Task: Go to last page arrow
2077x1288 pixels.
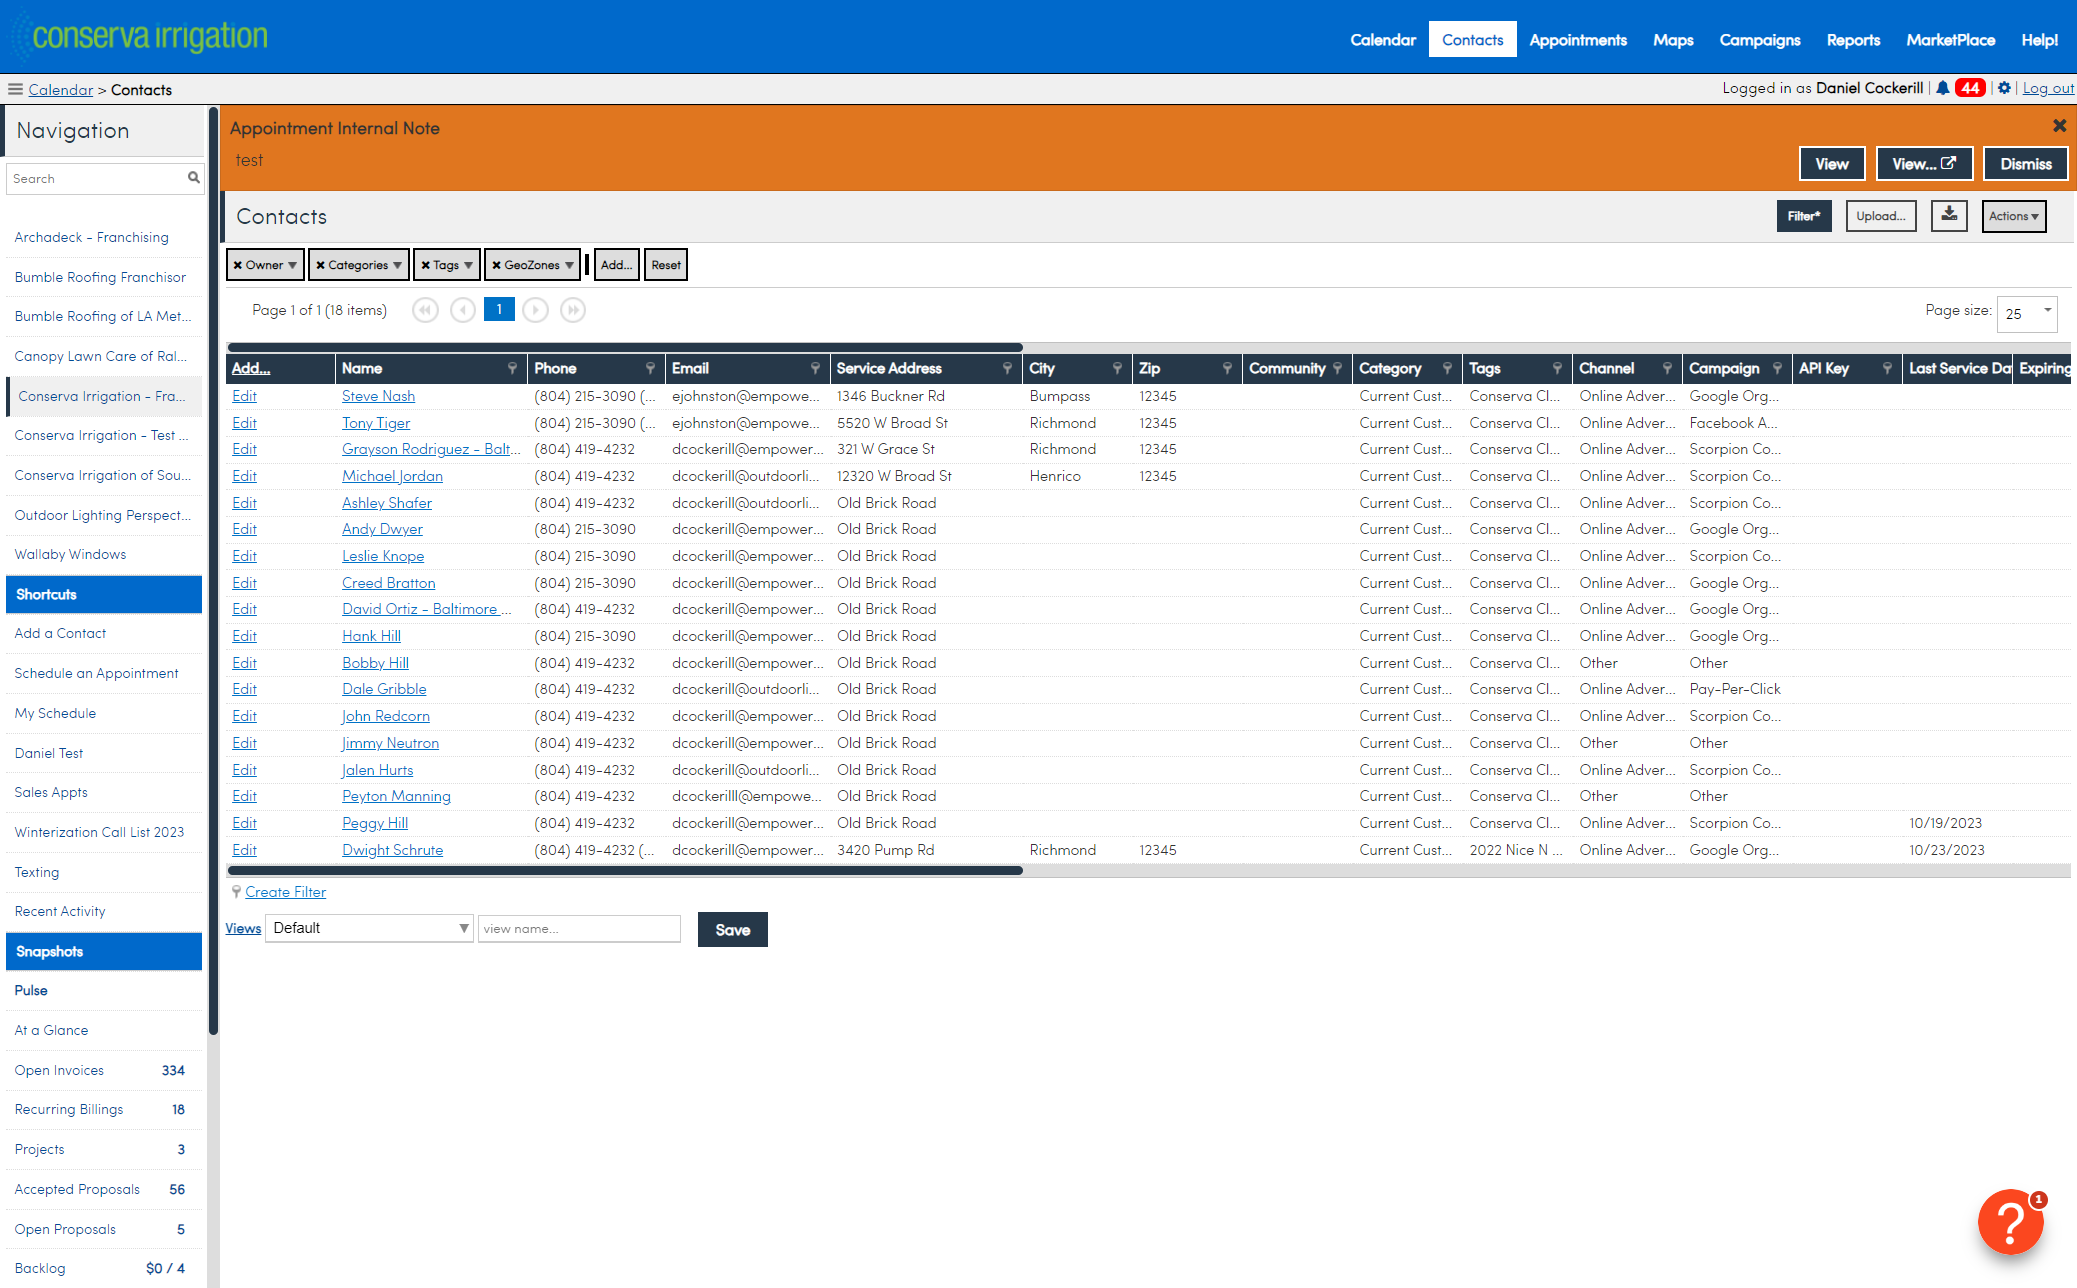Action: coord(573,310)
